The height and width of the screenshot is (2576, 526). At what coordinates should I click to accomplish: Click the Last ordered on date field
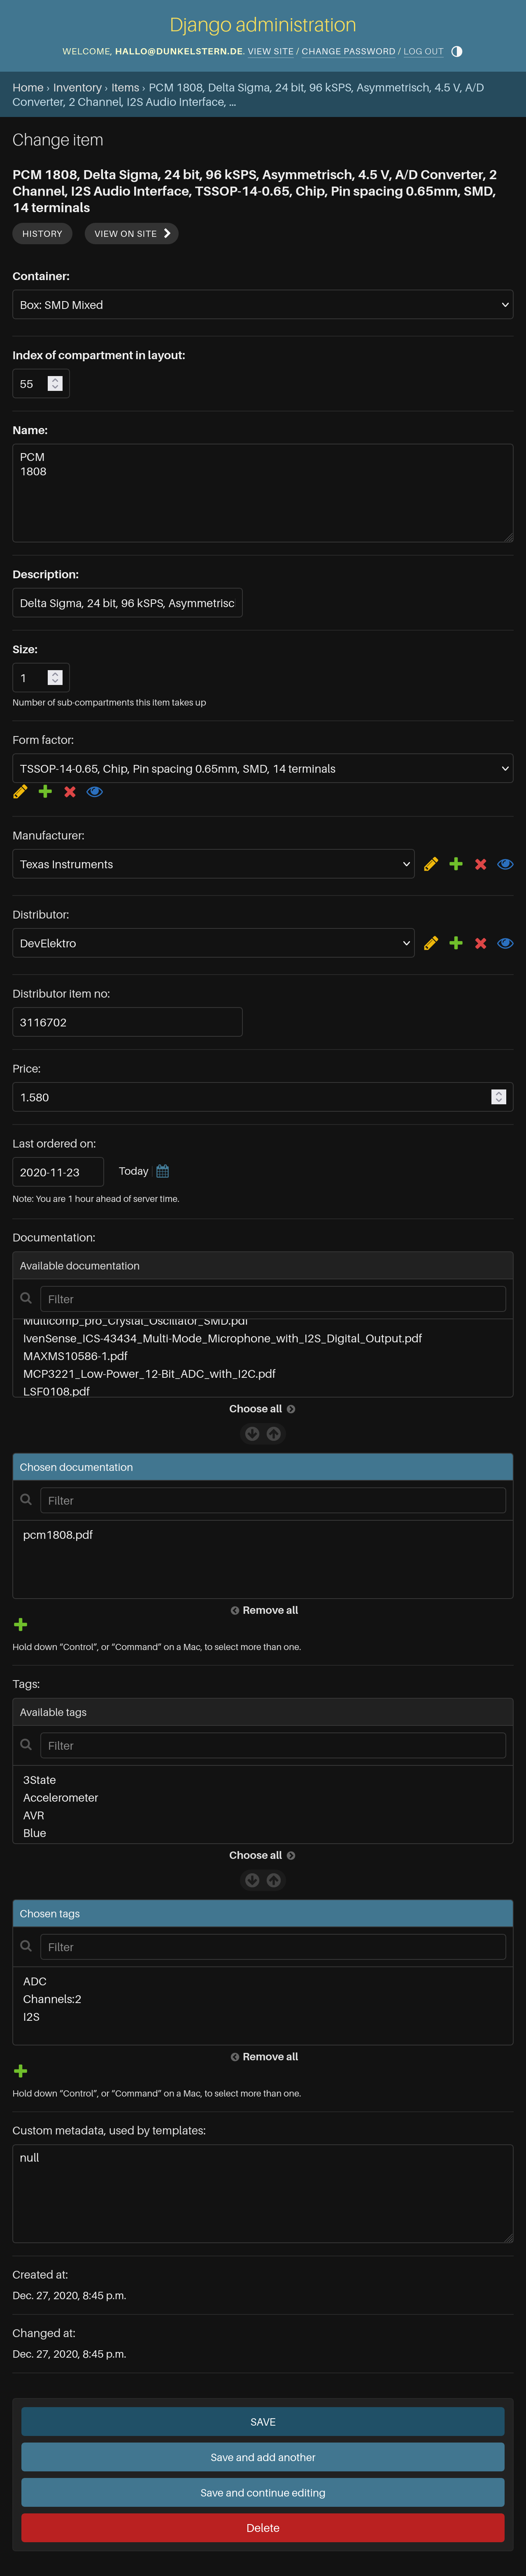click(58, 1172)
